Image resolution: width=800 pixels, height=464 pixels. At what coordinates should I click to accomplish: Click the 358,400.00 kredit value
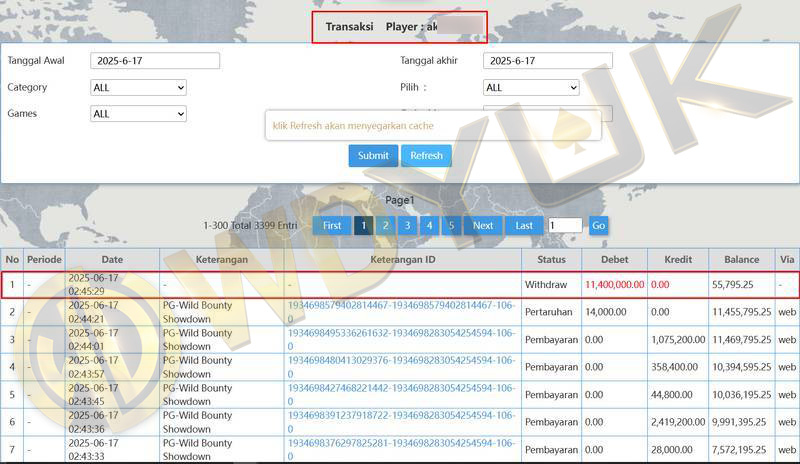(x=674, y=367)
